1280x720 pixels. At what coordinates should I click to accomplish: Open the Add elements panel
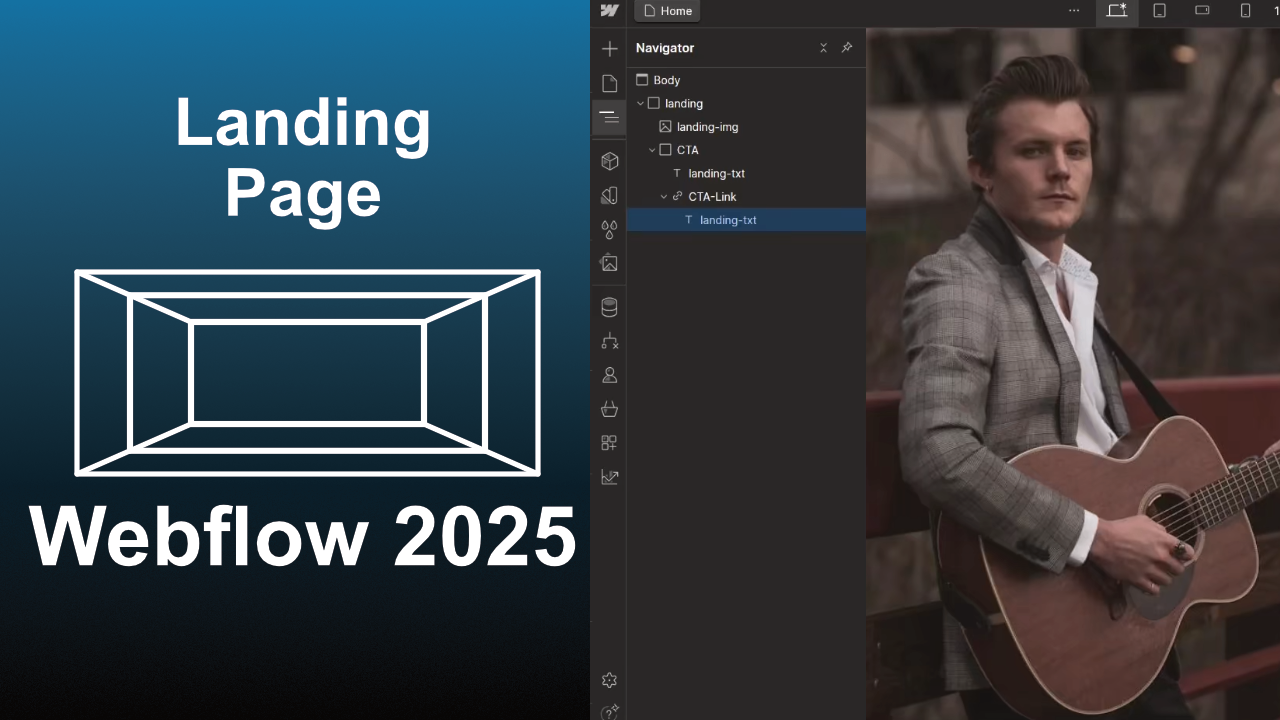click(609, 49)
